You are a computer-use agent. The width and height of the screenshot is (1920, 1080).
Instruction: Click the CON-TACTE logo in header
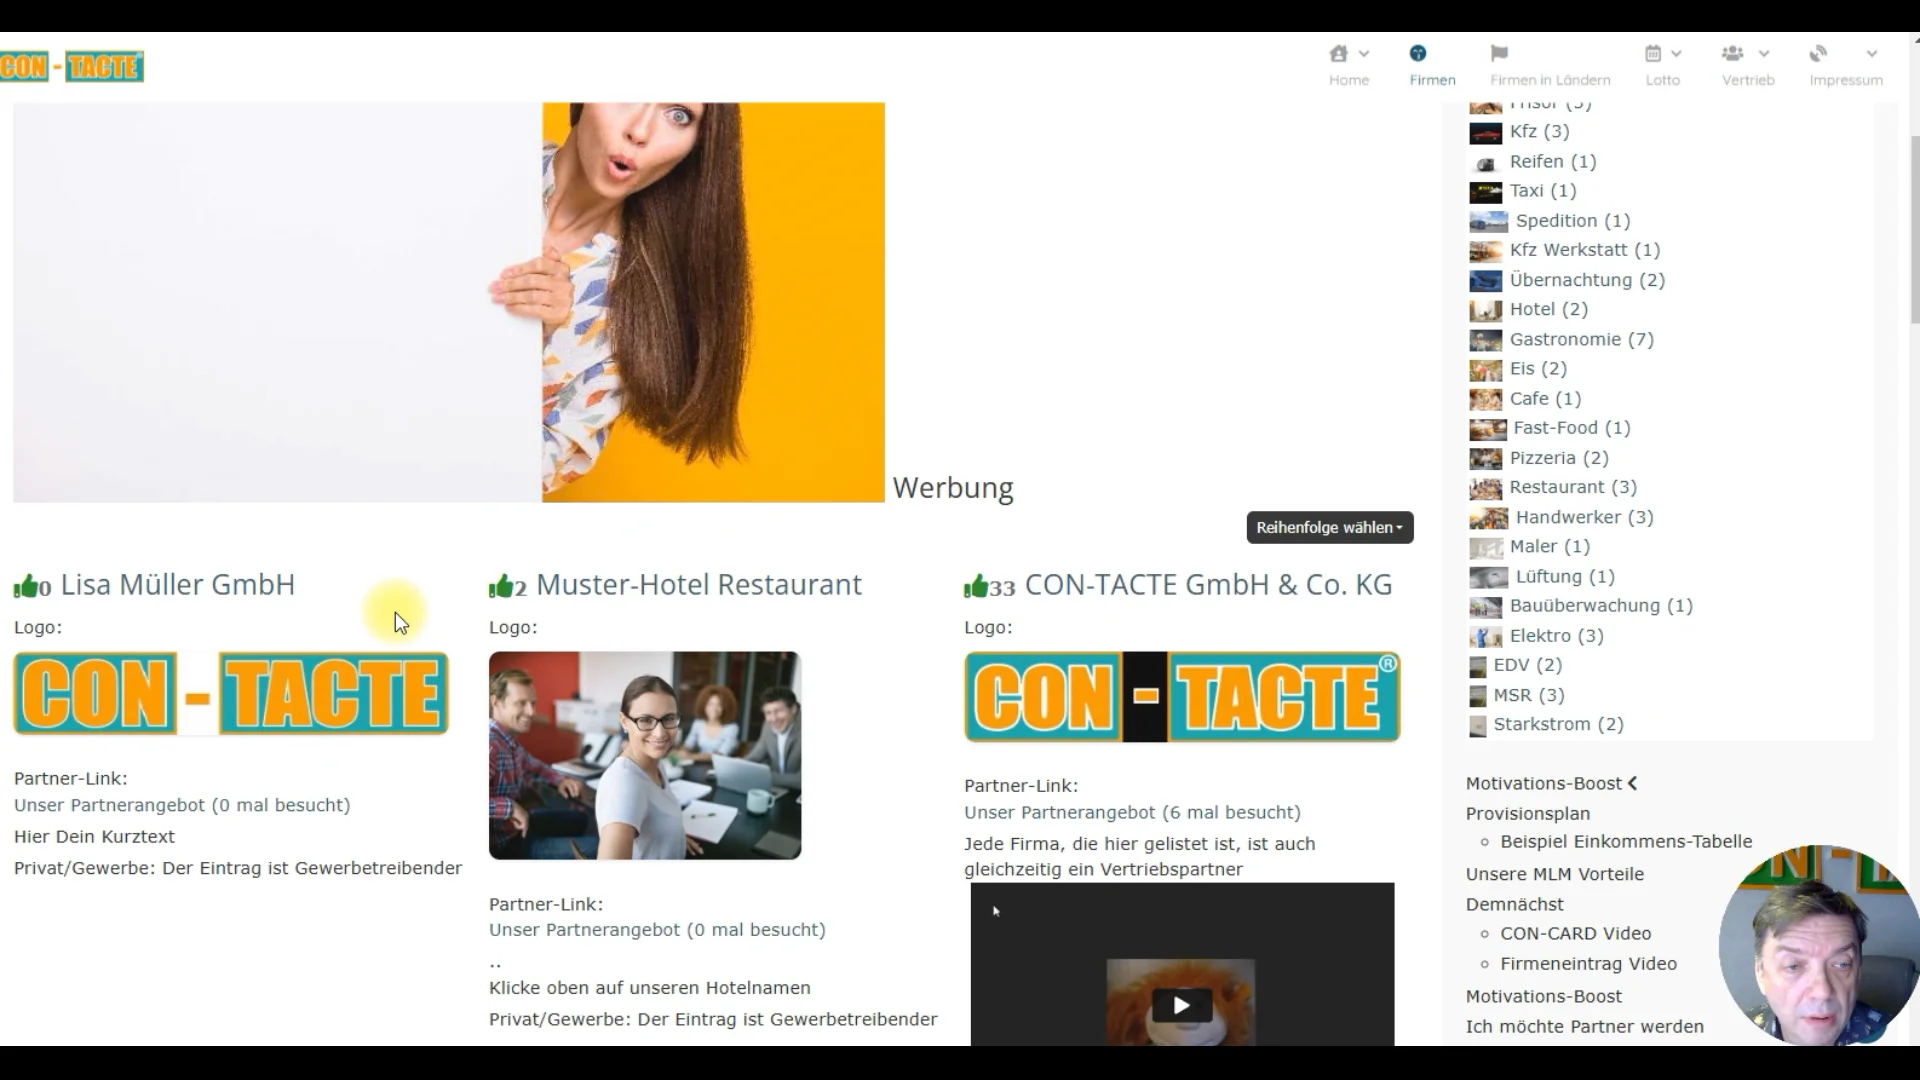72,67
